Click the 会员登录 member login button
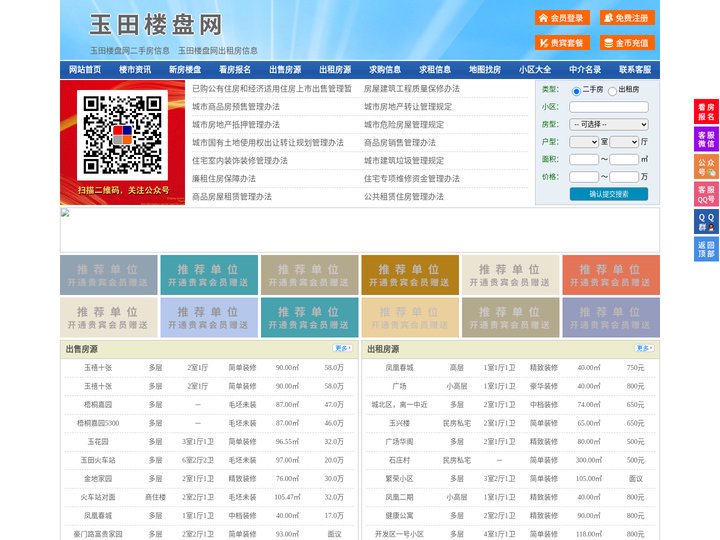The image size is (720, 540). [x=562, y=18]
